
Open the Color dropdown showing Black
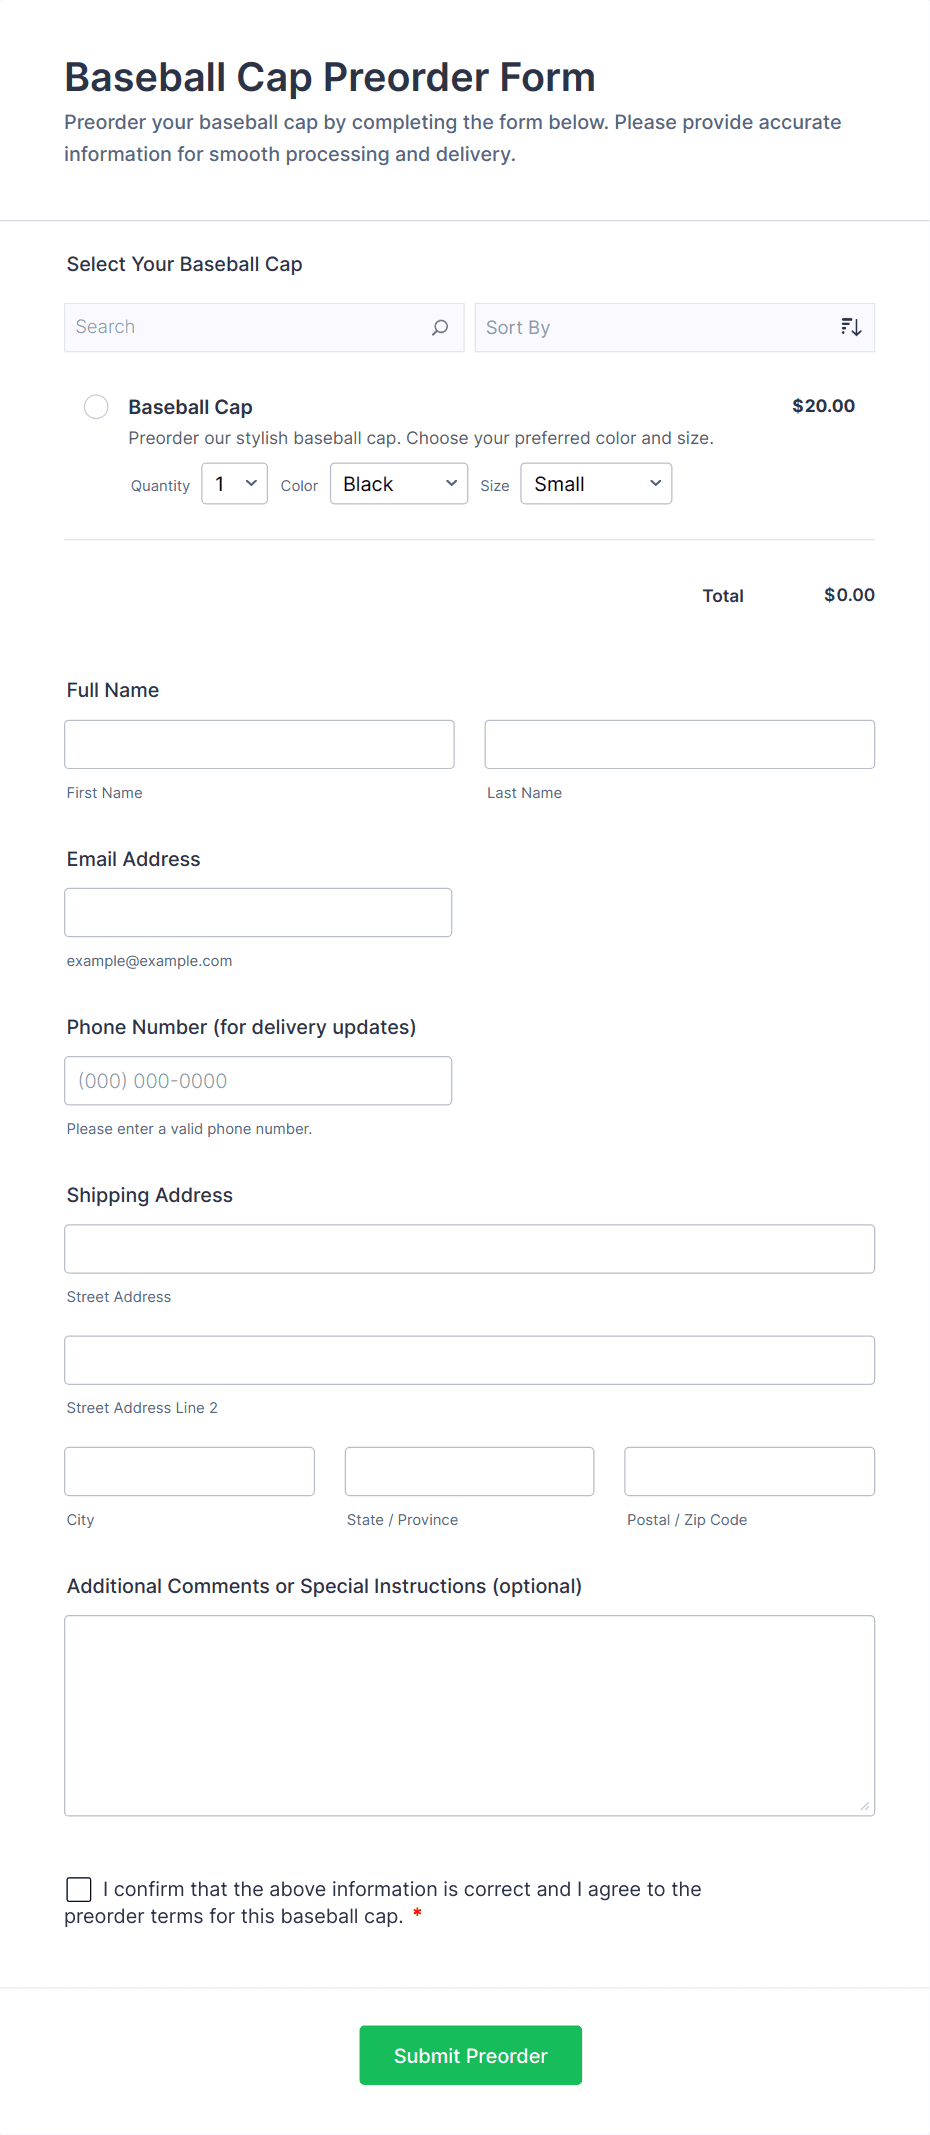(x=398, y=483)
